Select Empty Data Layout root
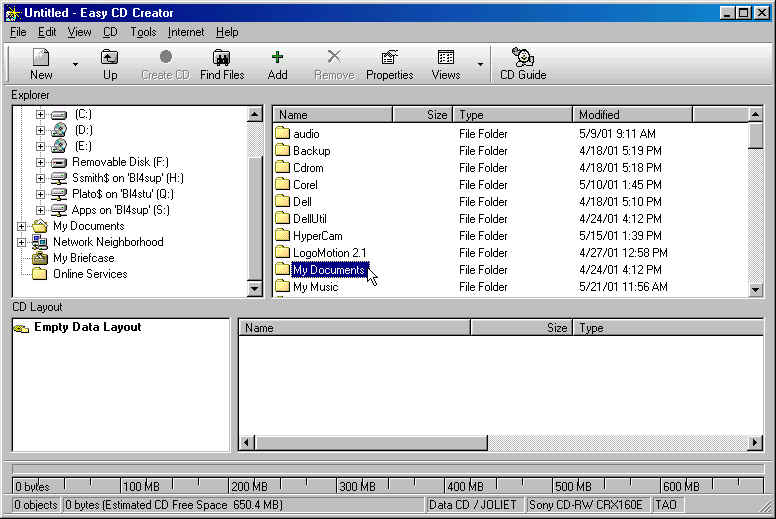This screenshot has height=519, width=776. click(88, 327)
